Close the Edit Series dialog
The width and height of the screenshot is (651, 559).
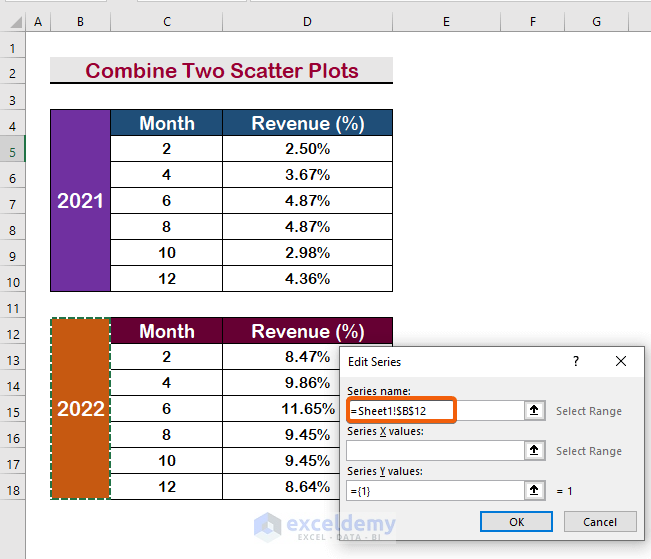[621, 361]
